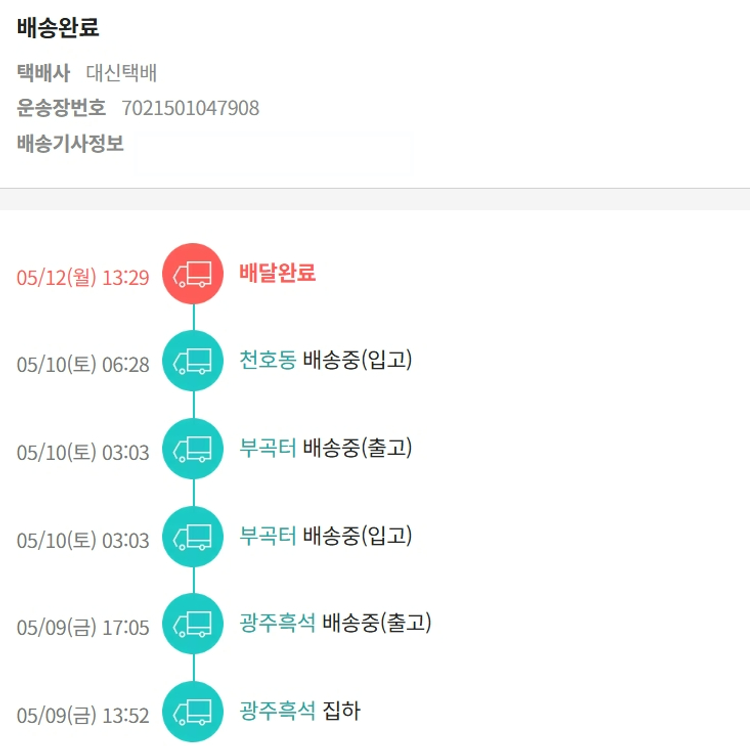Click the empty 배송기사정보 field
The width and height of the screenshot is (750, 746).
coord(273,154)
